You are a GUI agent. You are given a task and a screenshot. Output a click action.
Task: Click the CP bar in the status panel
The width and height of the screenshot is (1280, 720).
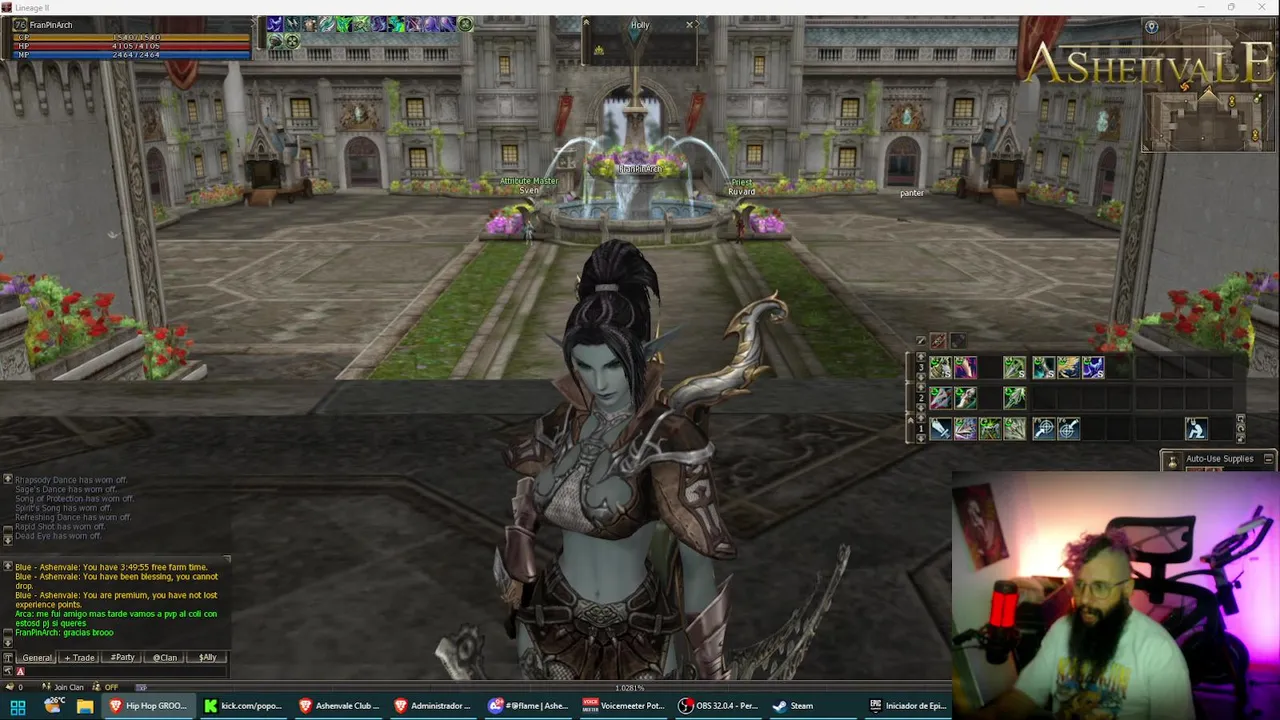(x=130, y=37)
